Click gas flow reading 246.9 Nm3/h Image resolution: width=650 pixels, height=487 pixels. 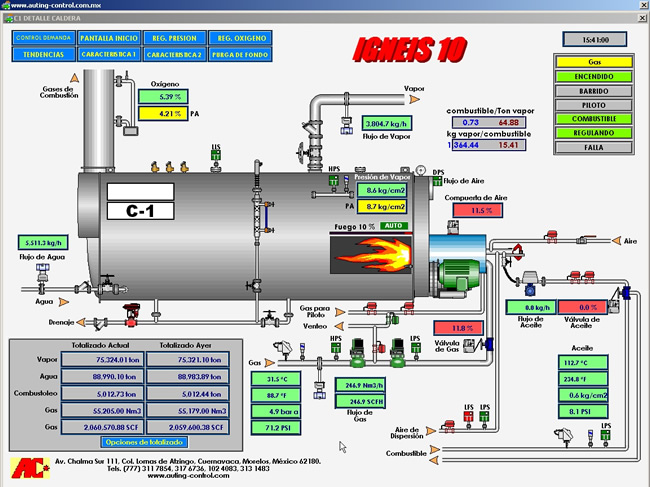coord(360,385)
